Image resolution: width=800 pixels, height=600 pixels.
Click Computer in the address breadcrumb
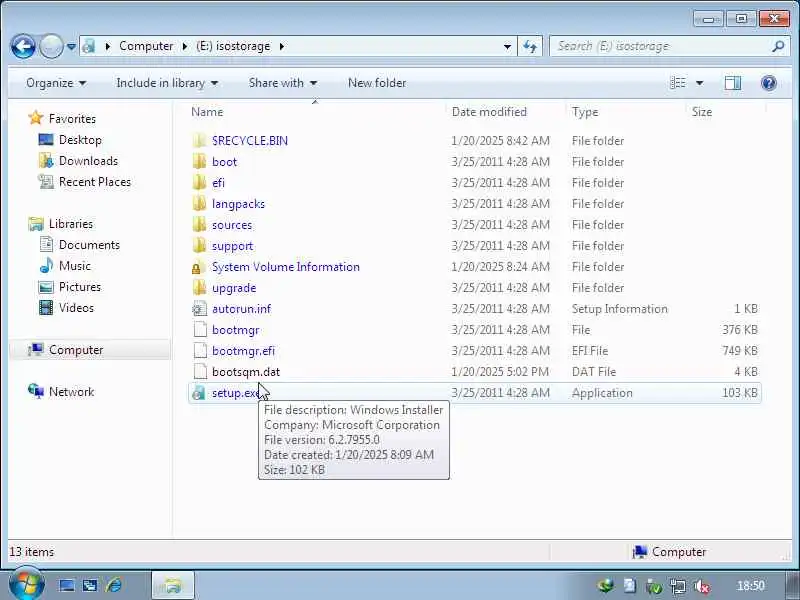(x=146, y=46)
